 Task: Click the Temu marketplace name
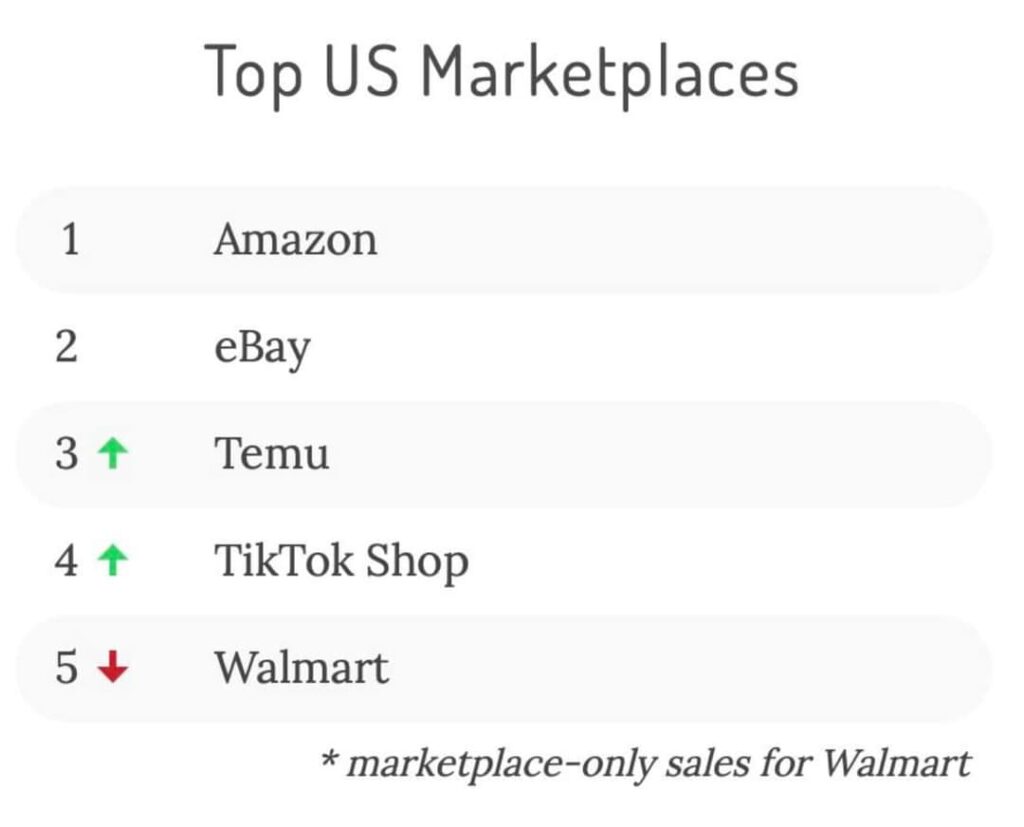272,453
